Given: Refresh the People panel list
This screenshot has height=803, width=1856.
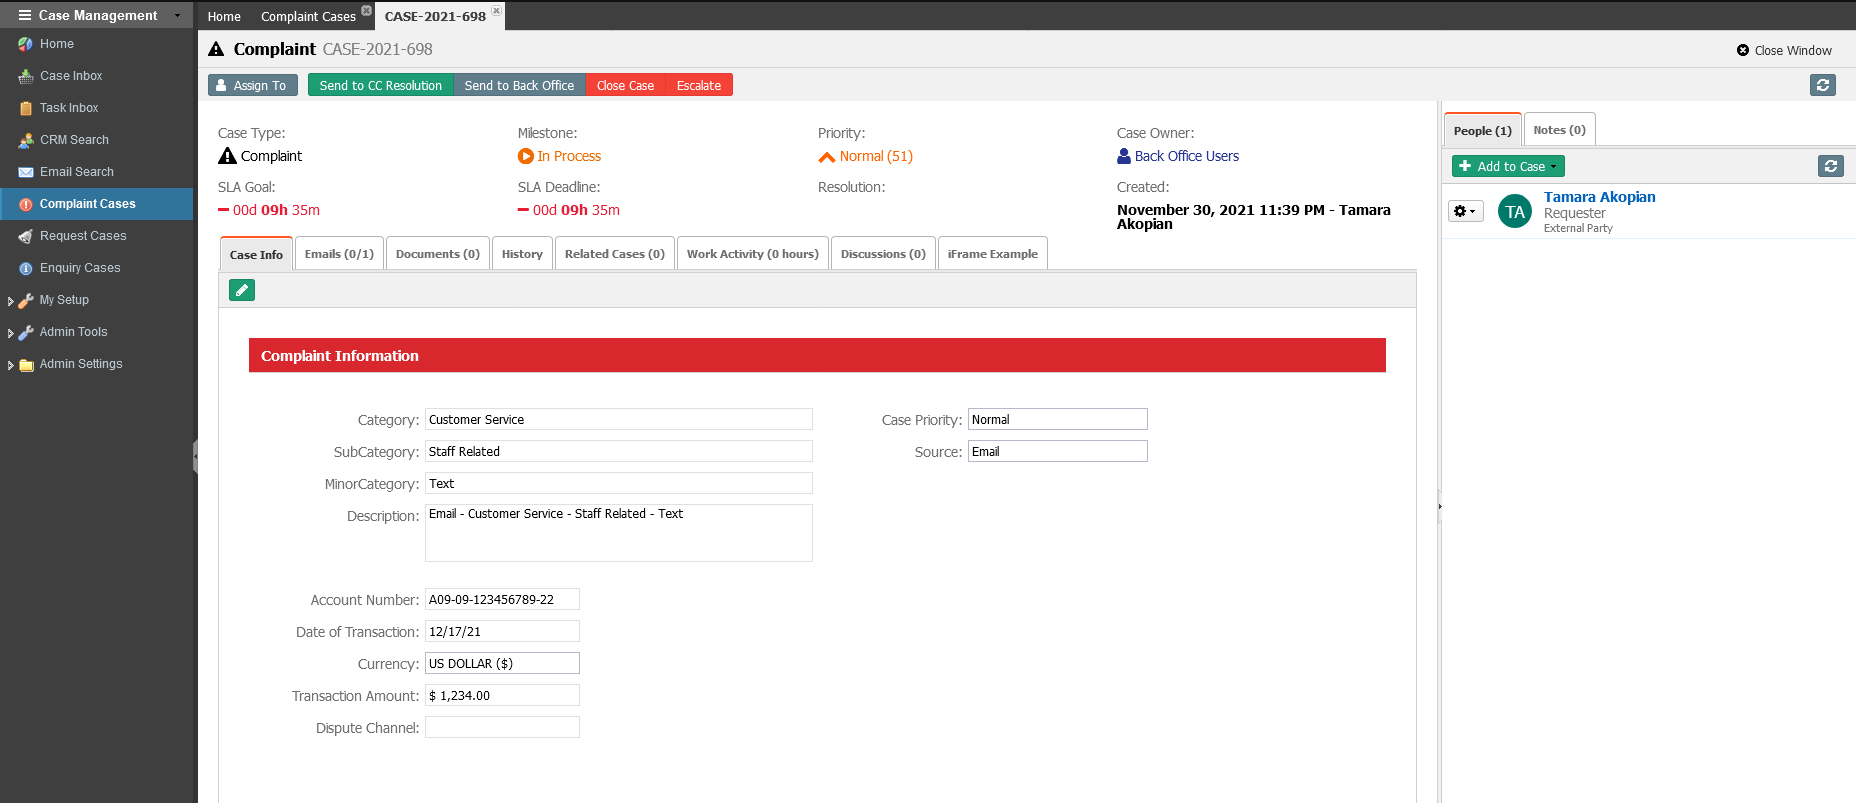Looking at the screenshot, I should point(1830,166).
